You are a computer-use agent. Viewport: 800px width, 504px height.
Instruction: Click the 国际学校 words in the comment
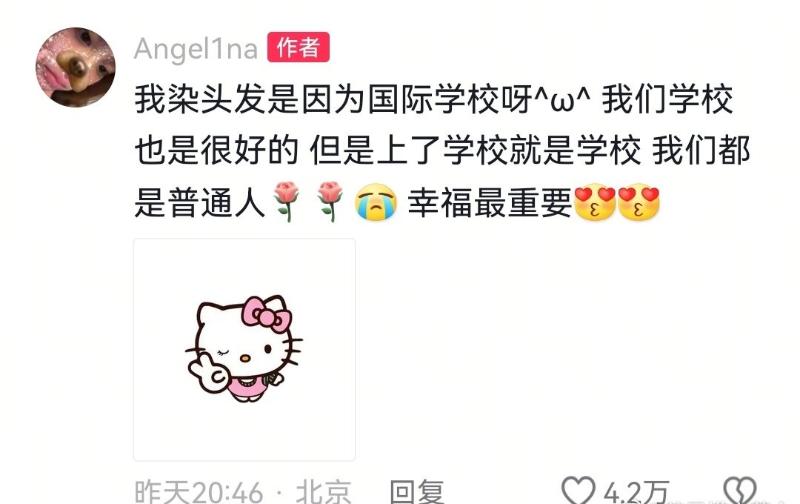click(x=434, y=99)
